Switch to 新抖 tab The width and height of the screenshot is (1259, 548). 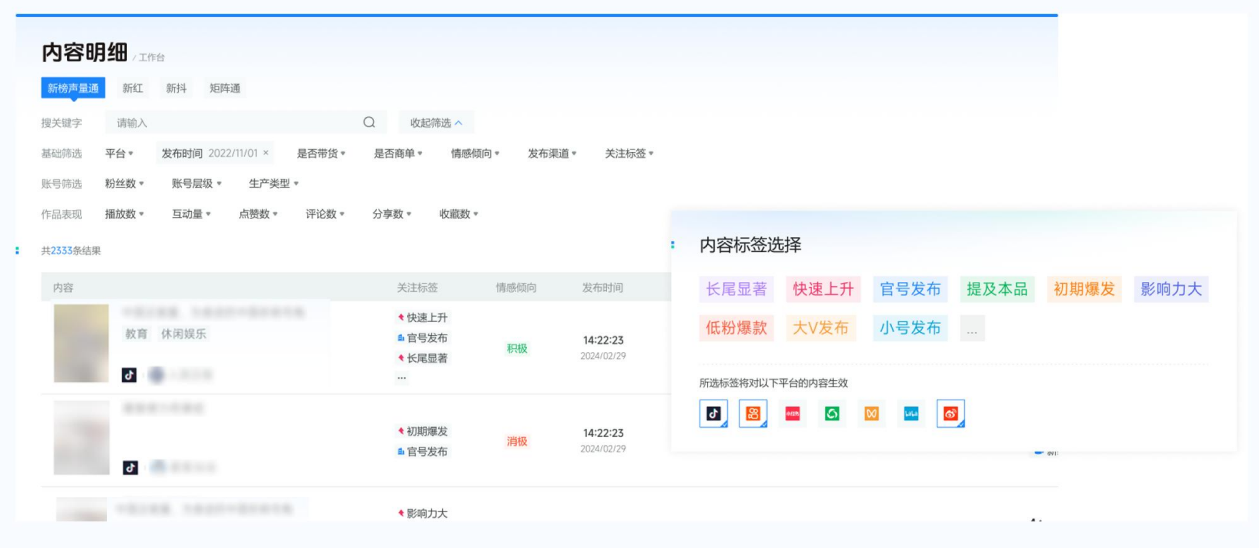coord(176,88)
